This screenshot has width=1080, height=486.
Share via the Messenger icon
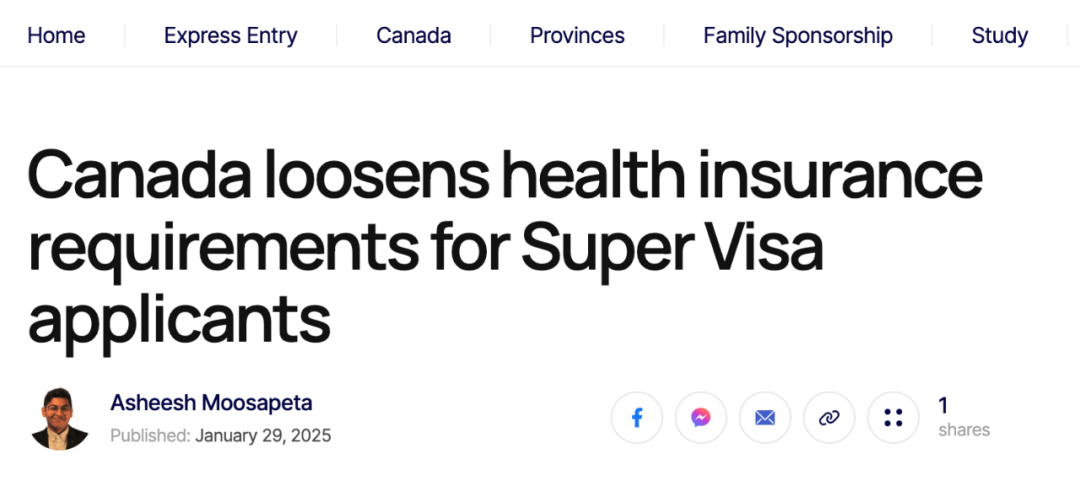701,417
